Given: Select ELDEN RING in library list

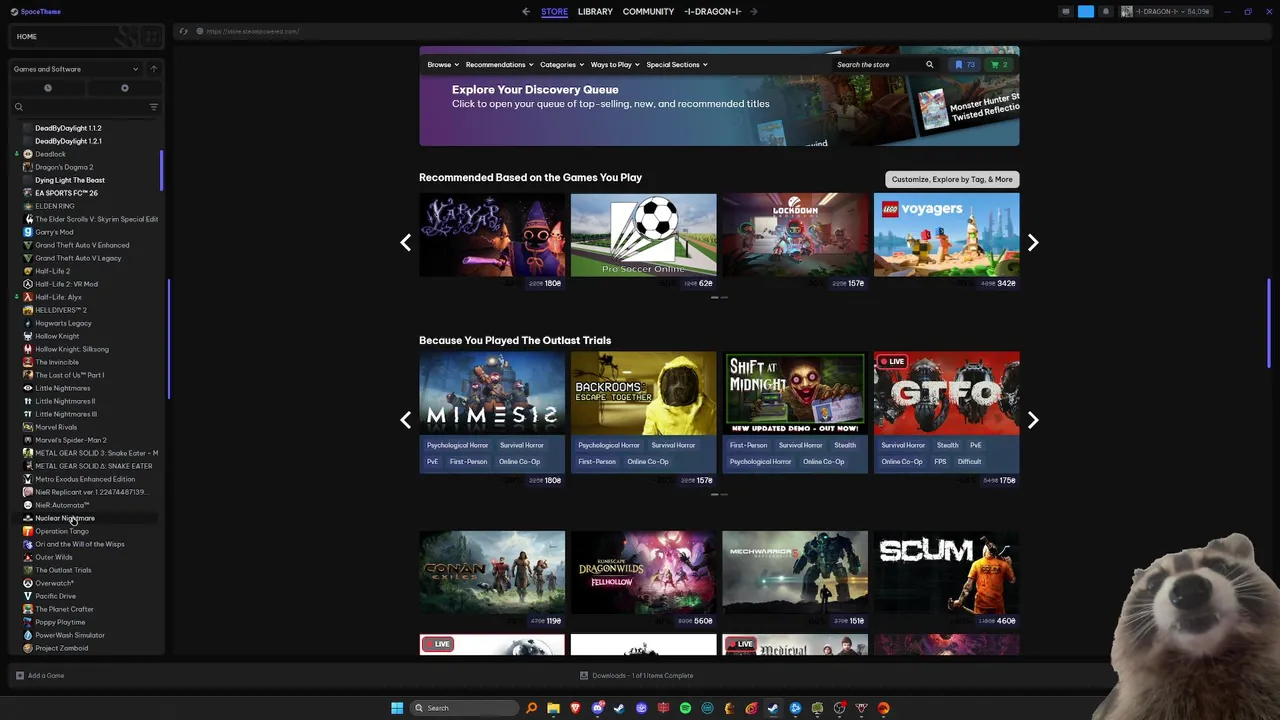Looking at the screenshot, I should pos(55,206).
